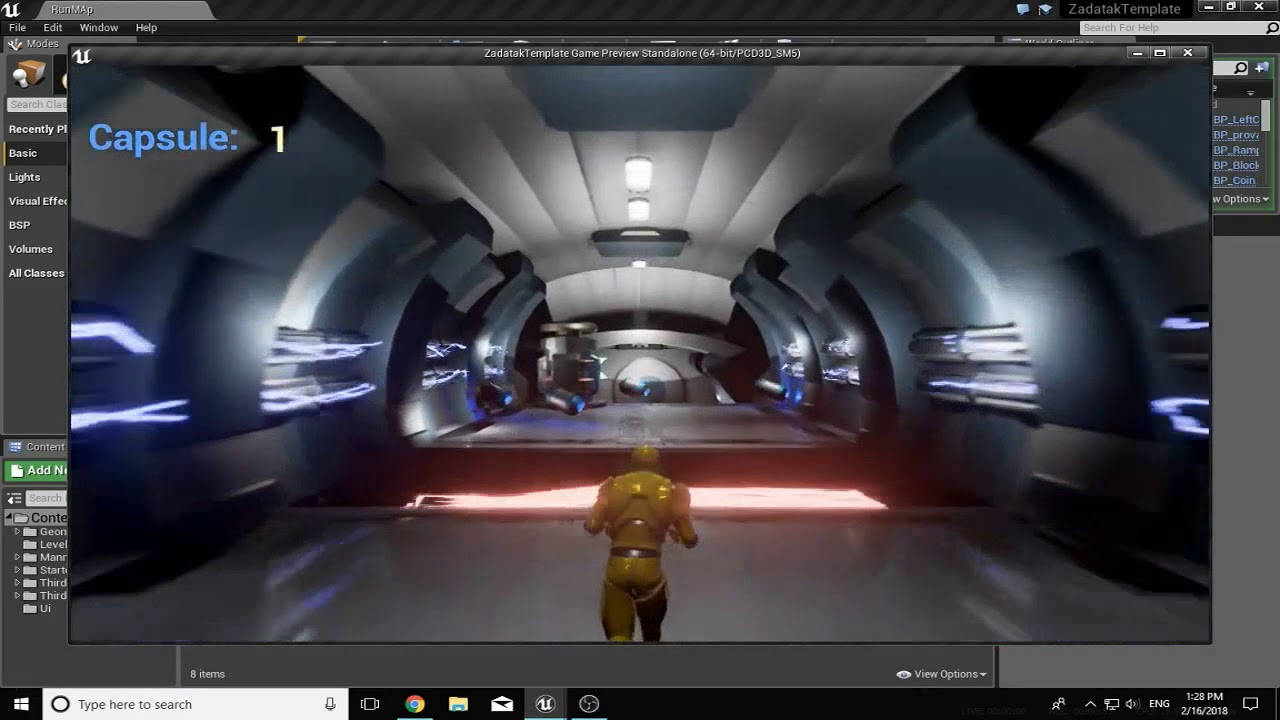Select the Place mode cube icon

[29, 76]
